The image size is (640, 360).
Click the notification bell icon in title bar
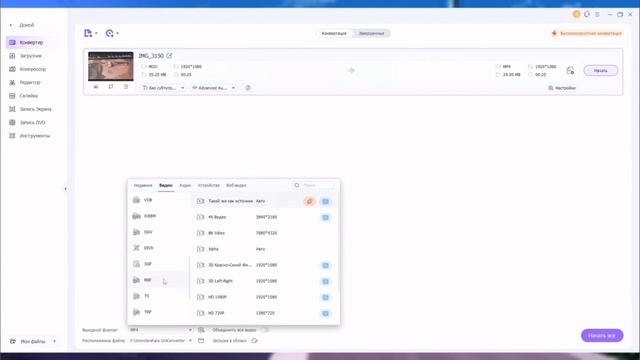pyautogui.click(x=587, y=14)
